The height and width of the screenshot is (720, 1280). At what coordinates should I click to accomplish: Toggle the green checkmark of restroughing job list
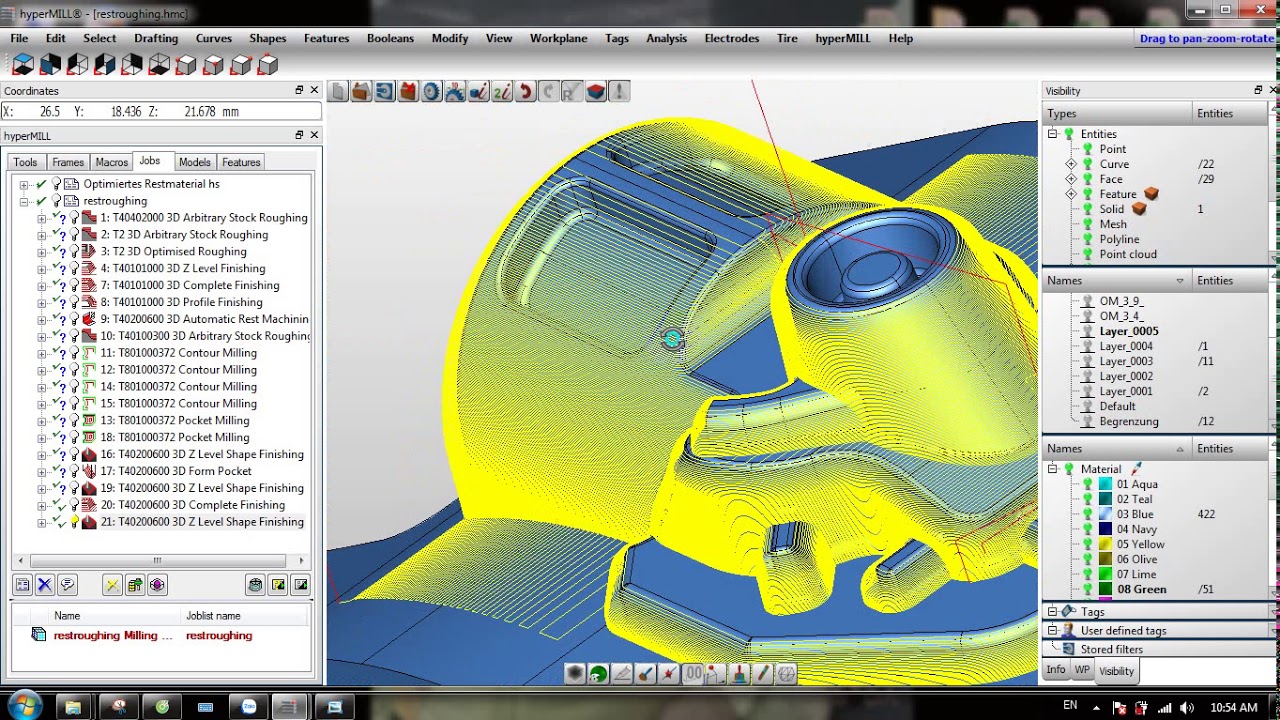click(41, 201)
